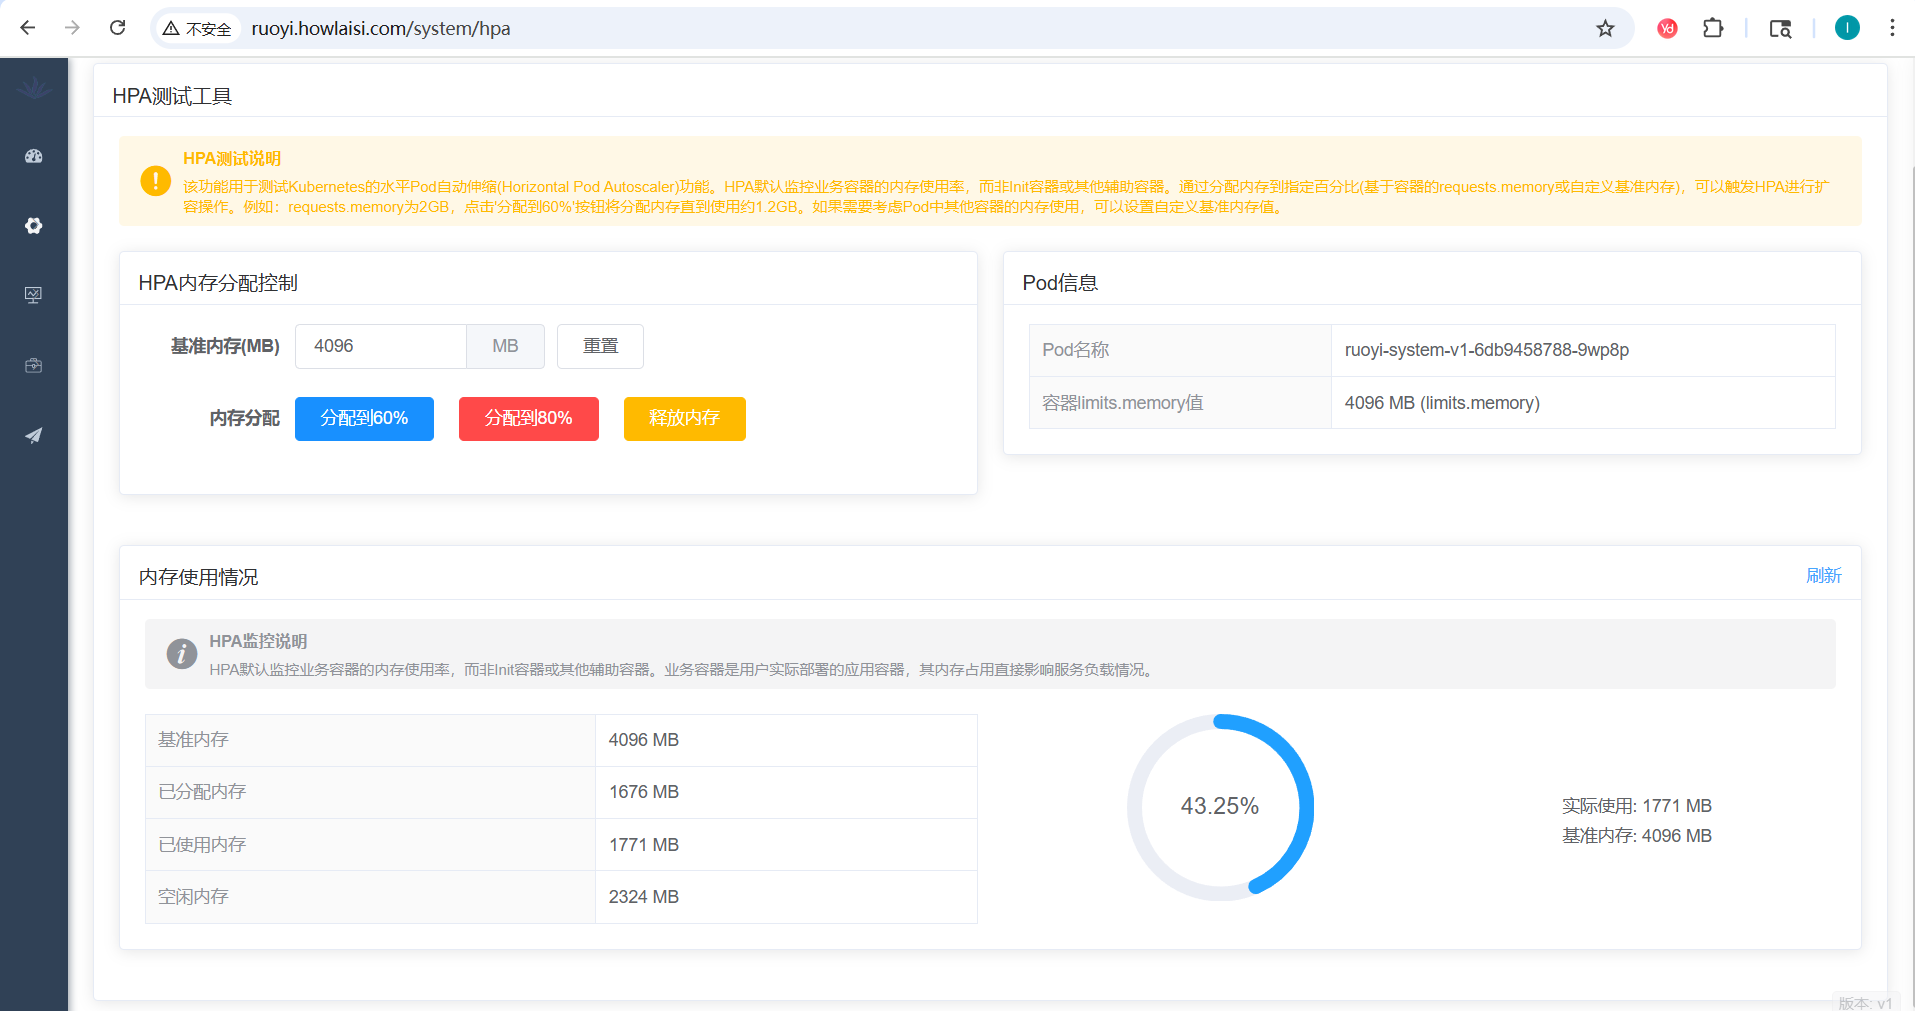Reload the page with the refresh icon
This screenshot has width=1915, height=1011.
point(117,28)
